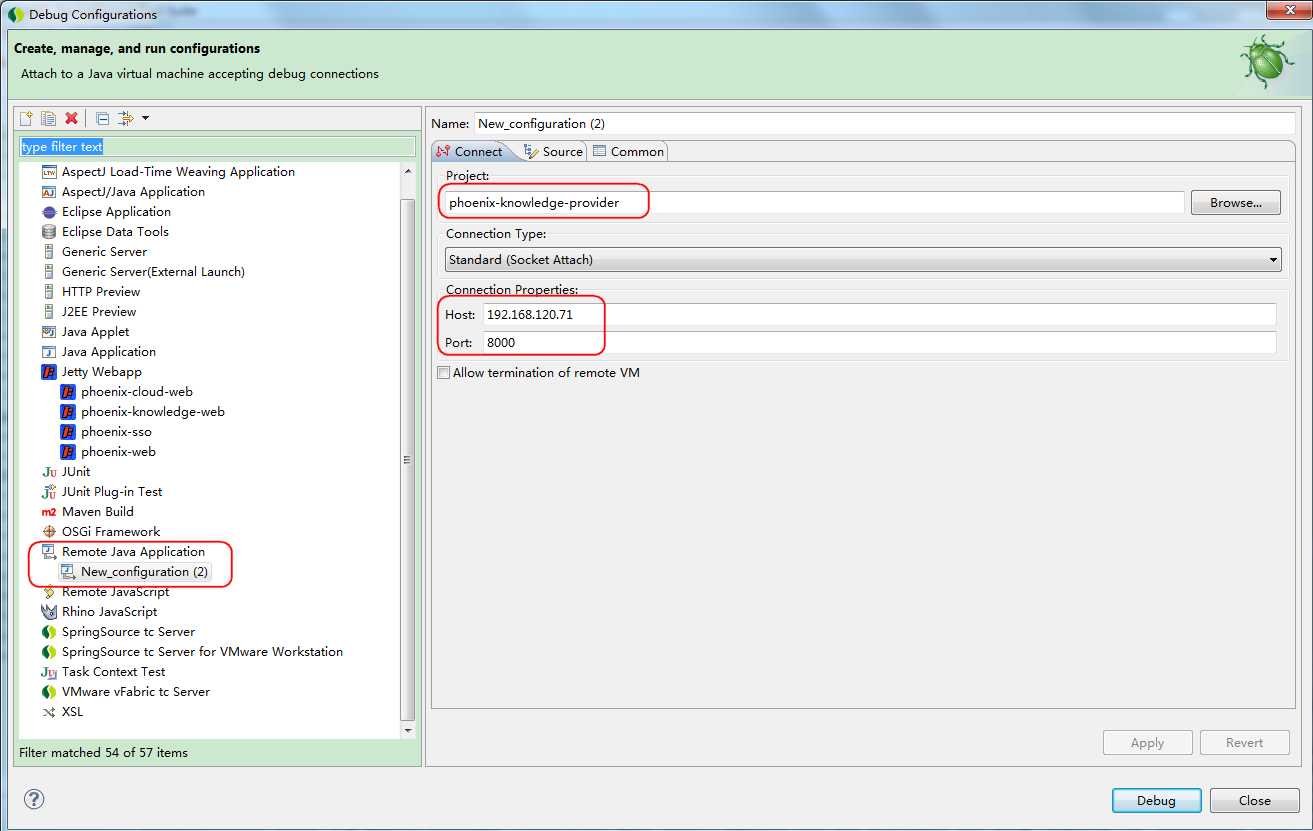Click the Remote JavaScript icon

[x=49, y=592]
